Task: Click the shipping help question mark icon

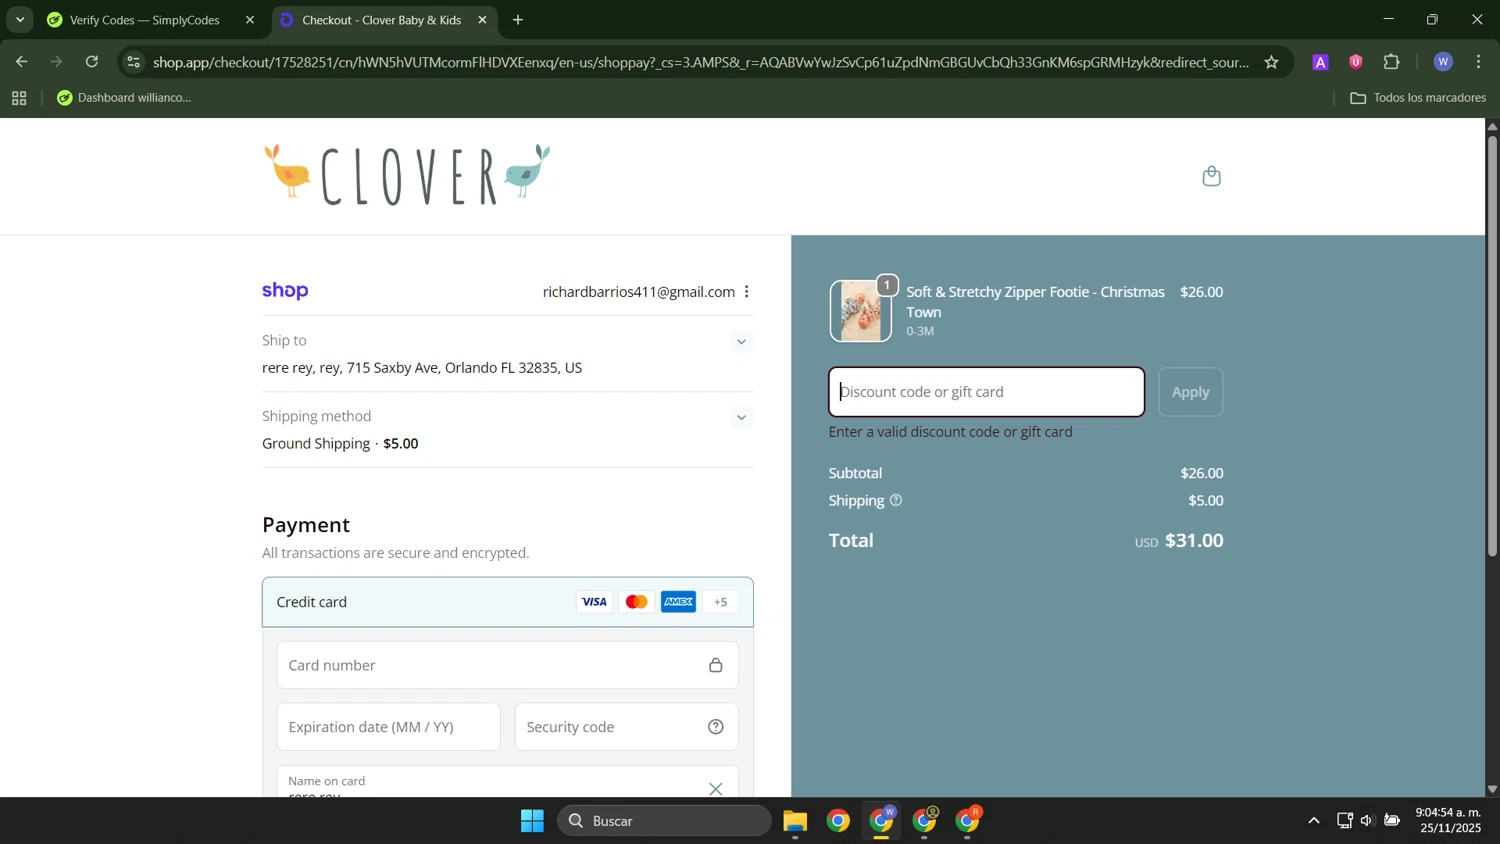Action: click(x=896, y=500)
